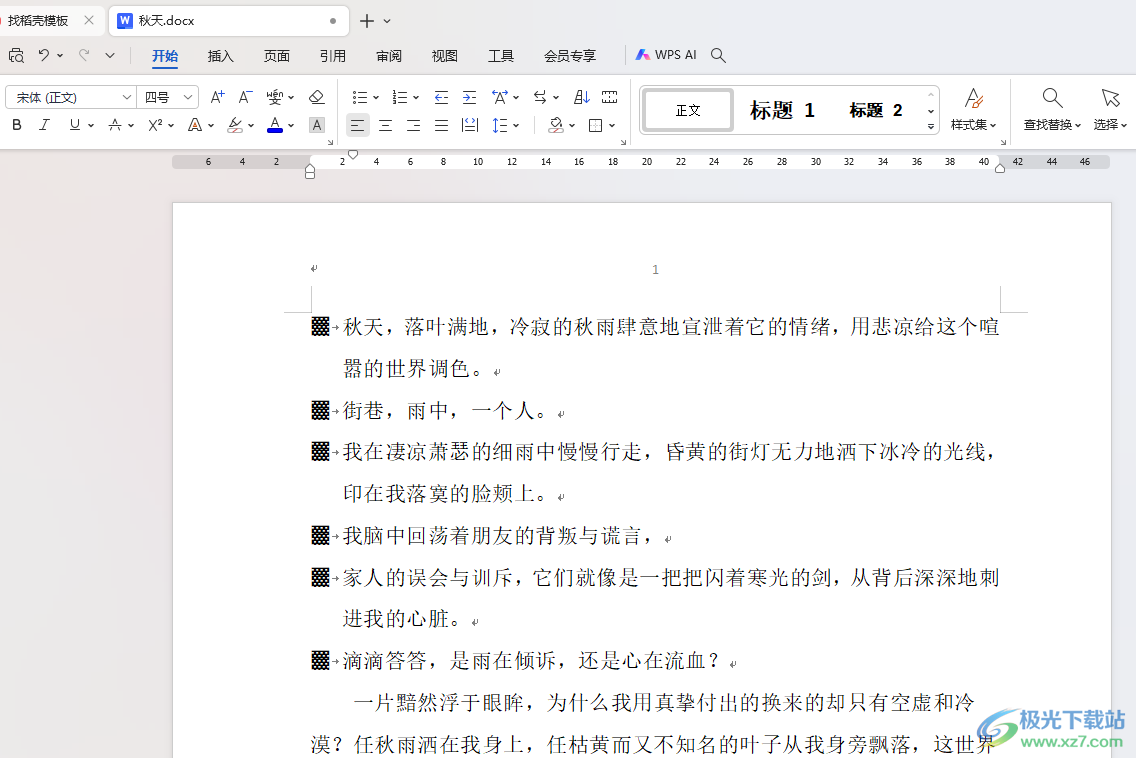Decrease paragraph indent
The height and width of the screenshot is (758, 1136).
point(440,97)
